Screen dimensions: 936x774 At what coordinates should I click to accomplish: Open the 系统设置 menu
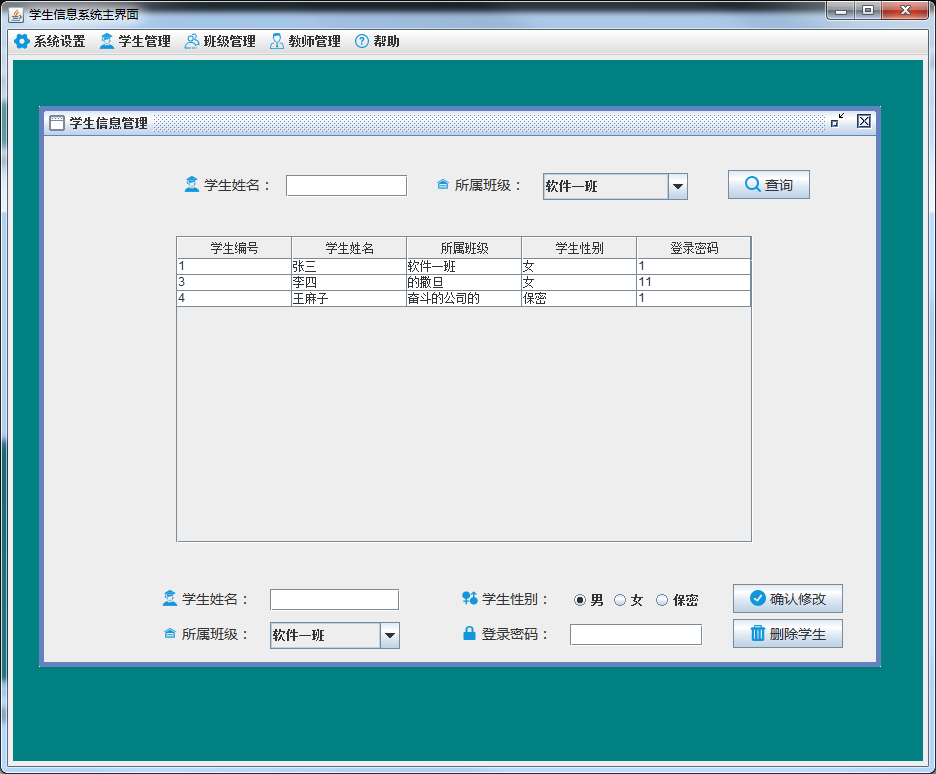tap(50, 42)
